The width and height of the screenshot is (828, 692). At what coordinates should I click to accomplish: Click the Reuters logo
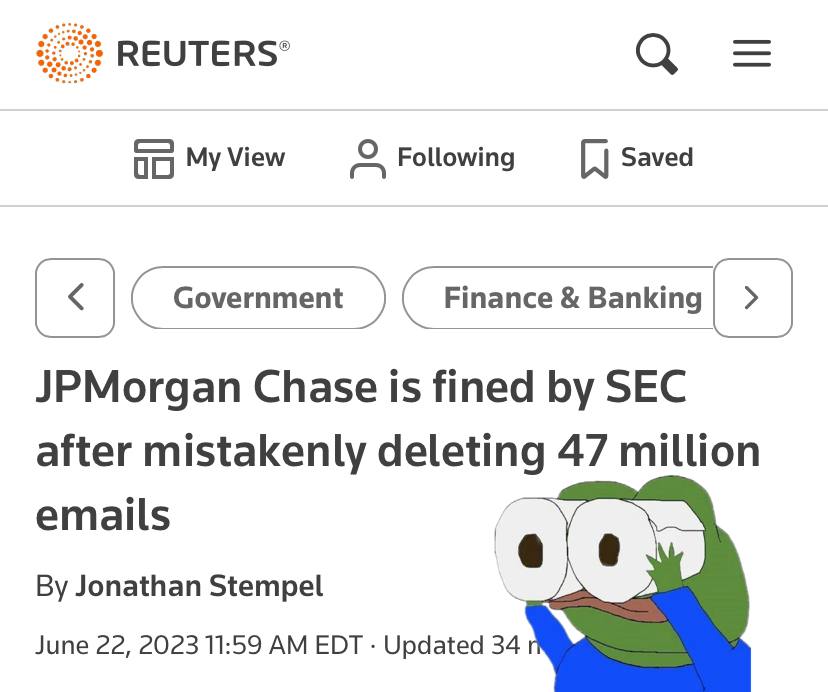[x=163, y=53]
